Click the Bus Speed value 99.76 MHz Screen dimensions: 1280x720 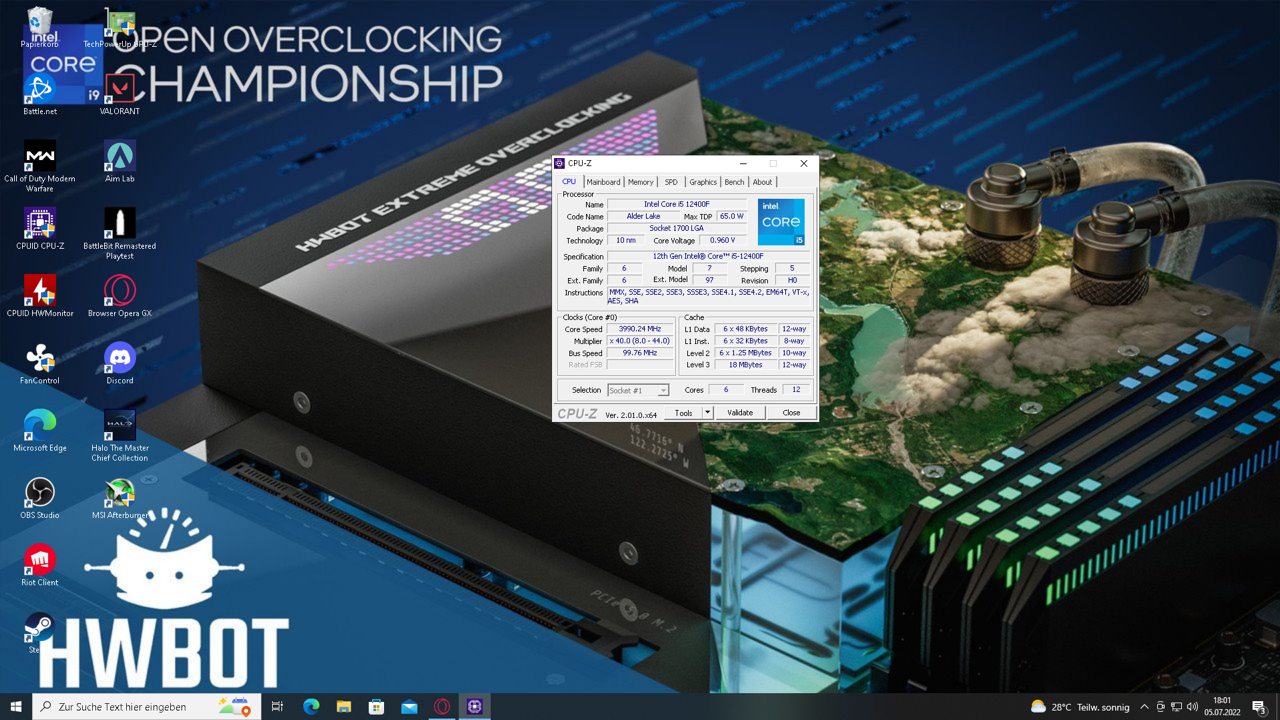coord(640,352)
